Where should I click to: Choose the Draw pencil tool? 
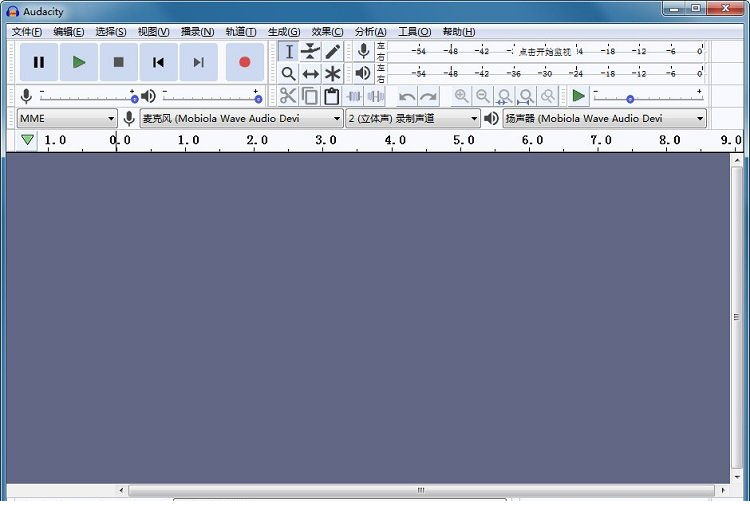[x=333, y=51]
